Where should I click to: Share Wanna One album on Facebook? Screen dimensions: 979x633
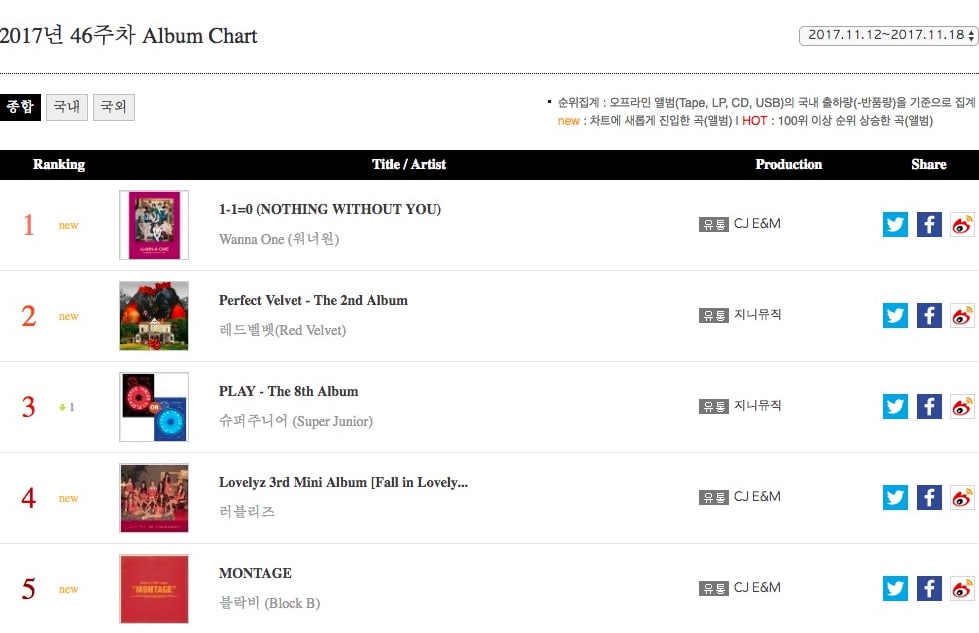click(x=929, y=224)
